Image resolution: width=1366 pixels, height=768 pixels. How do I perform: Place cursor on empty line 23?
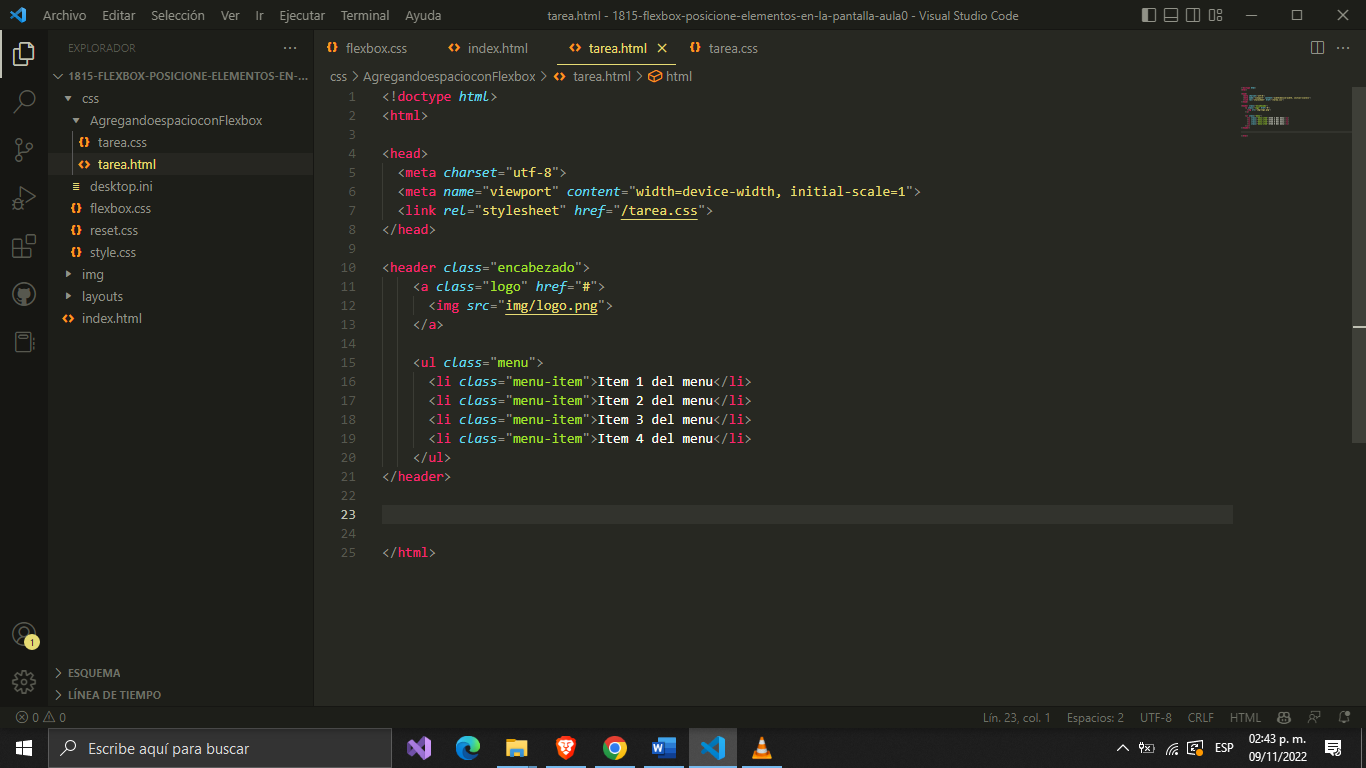(807, 515)
